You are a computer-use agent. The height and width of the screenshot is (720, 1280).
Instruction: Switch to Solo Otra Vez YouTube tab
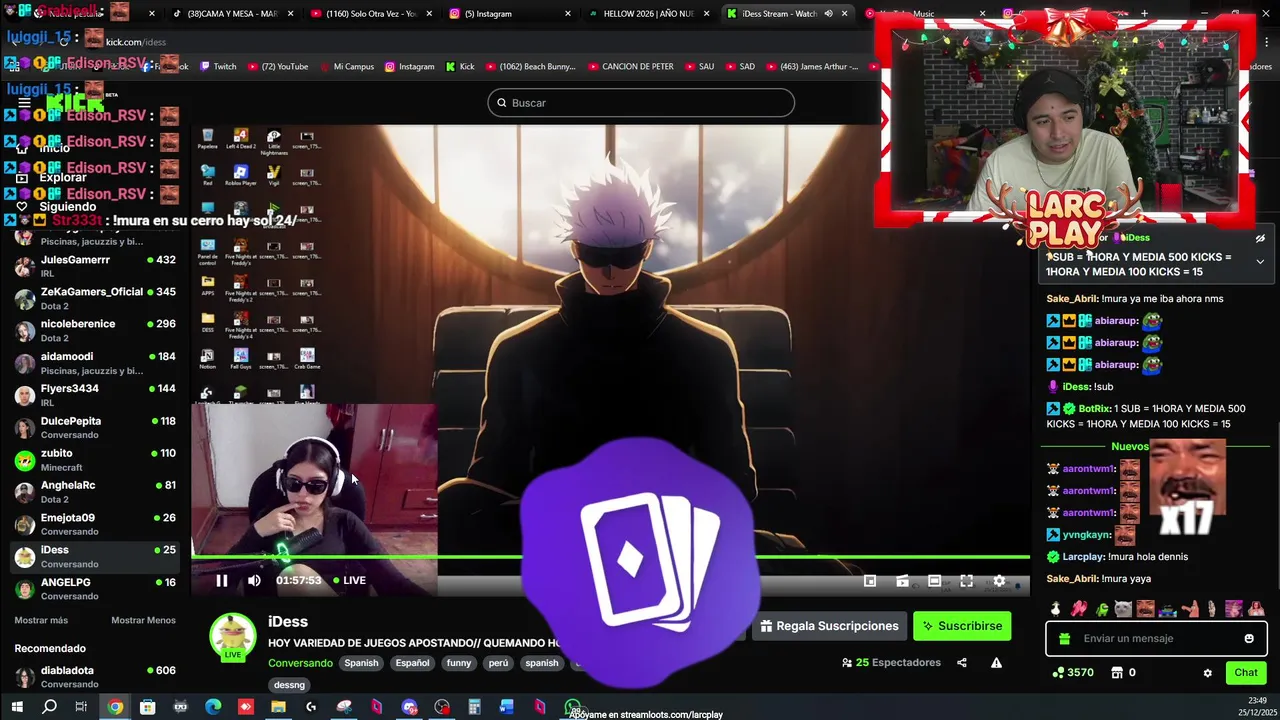pyautogui.click(x=370, y=14)
